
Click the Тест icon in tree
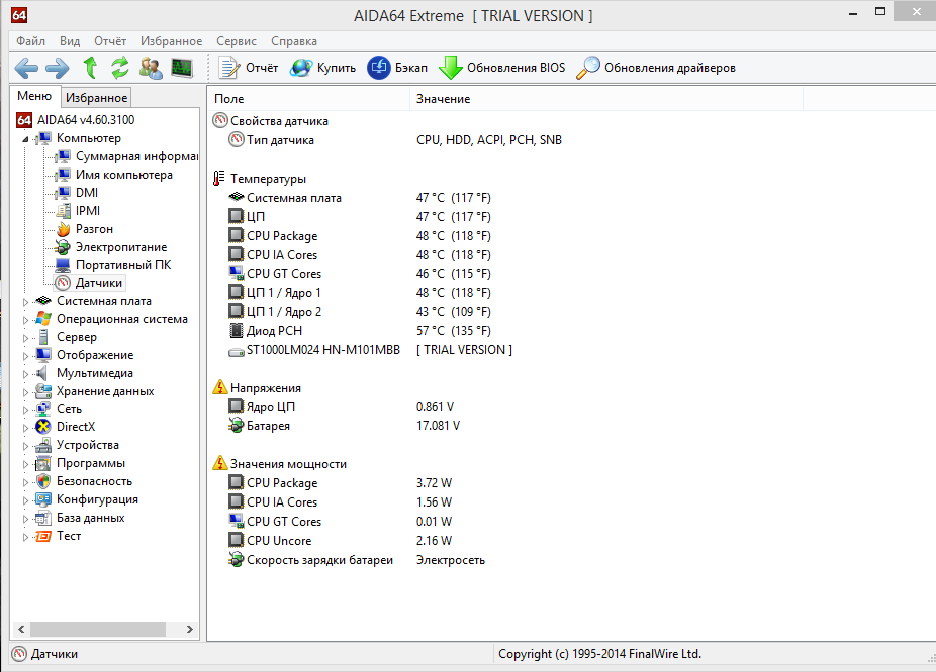pos(43,537)
